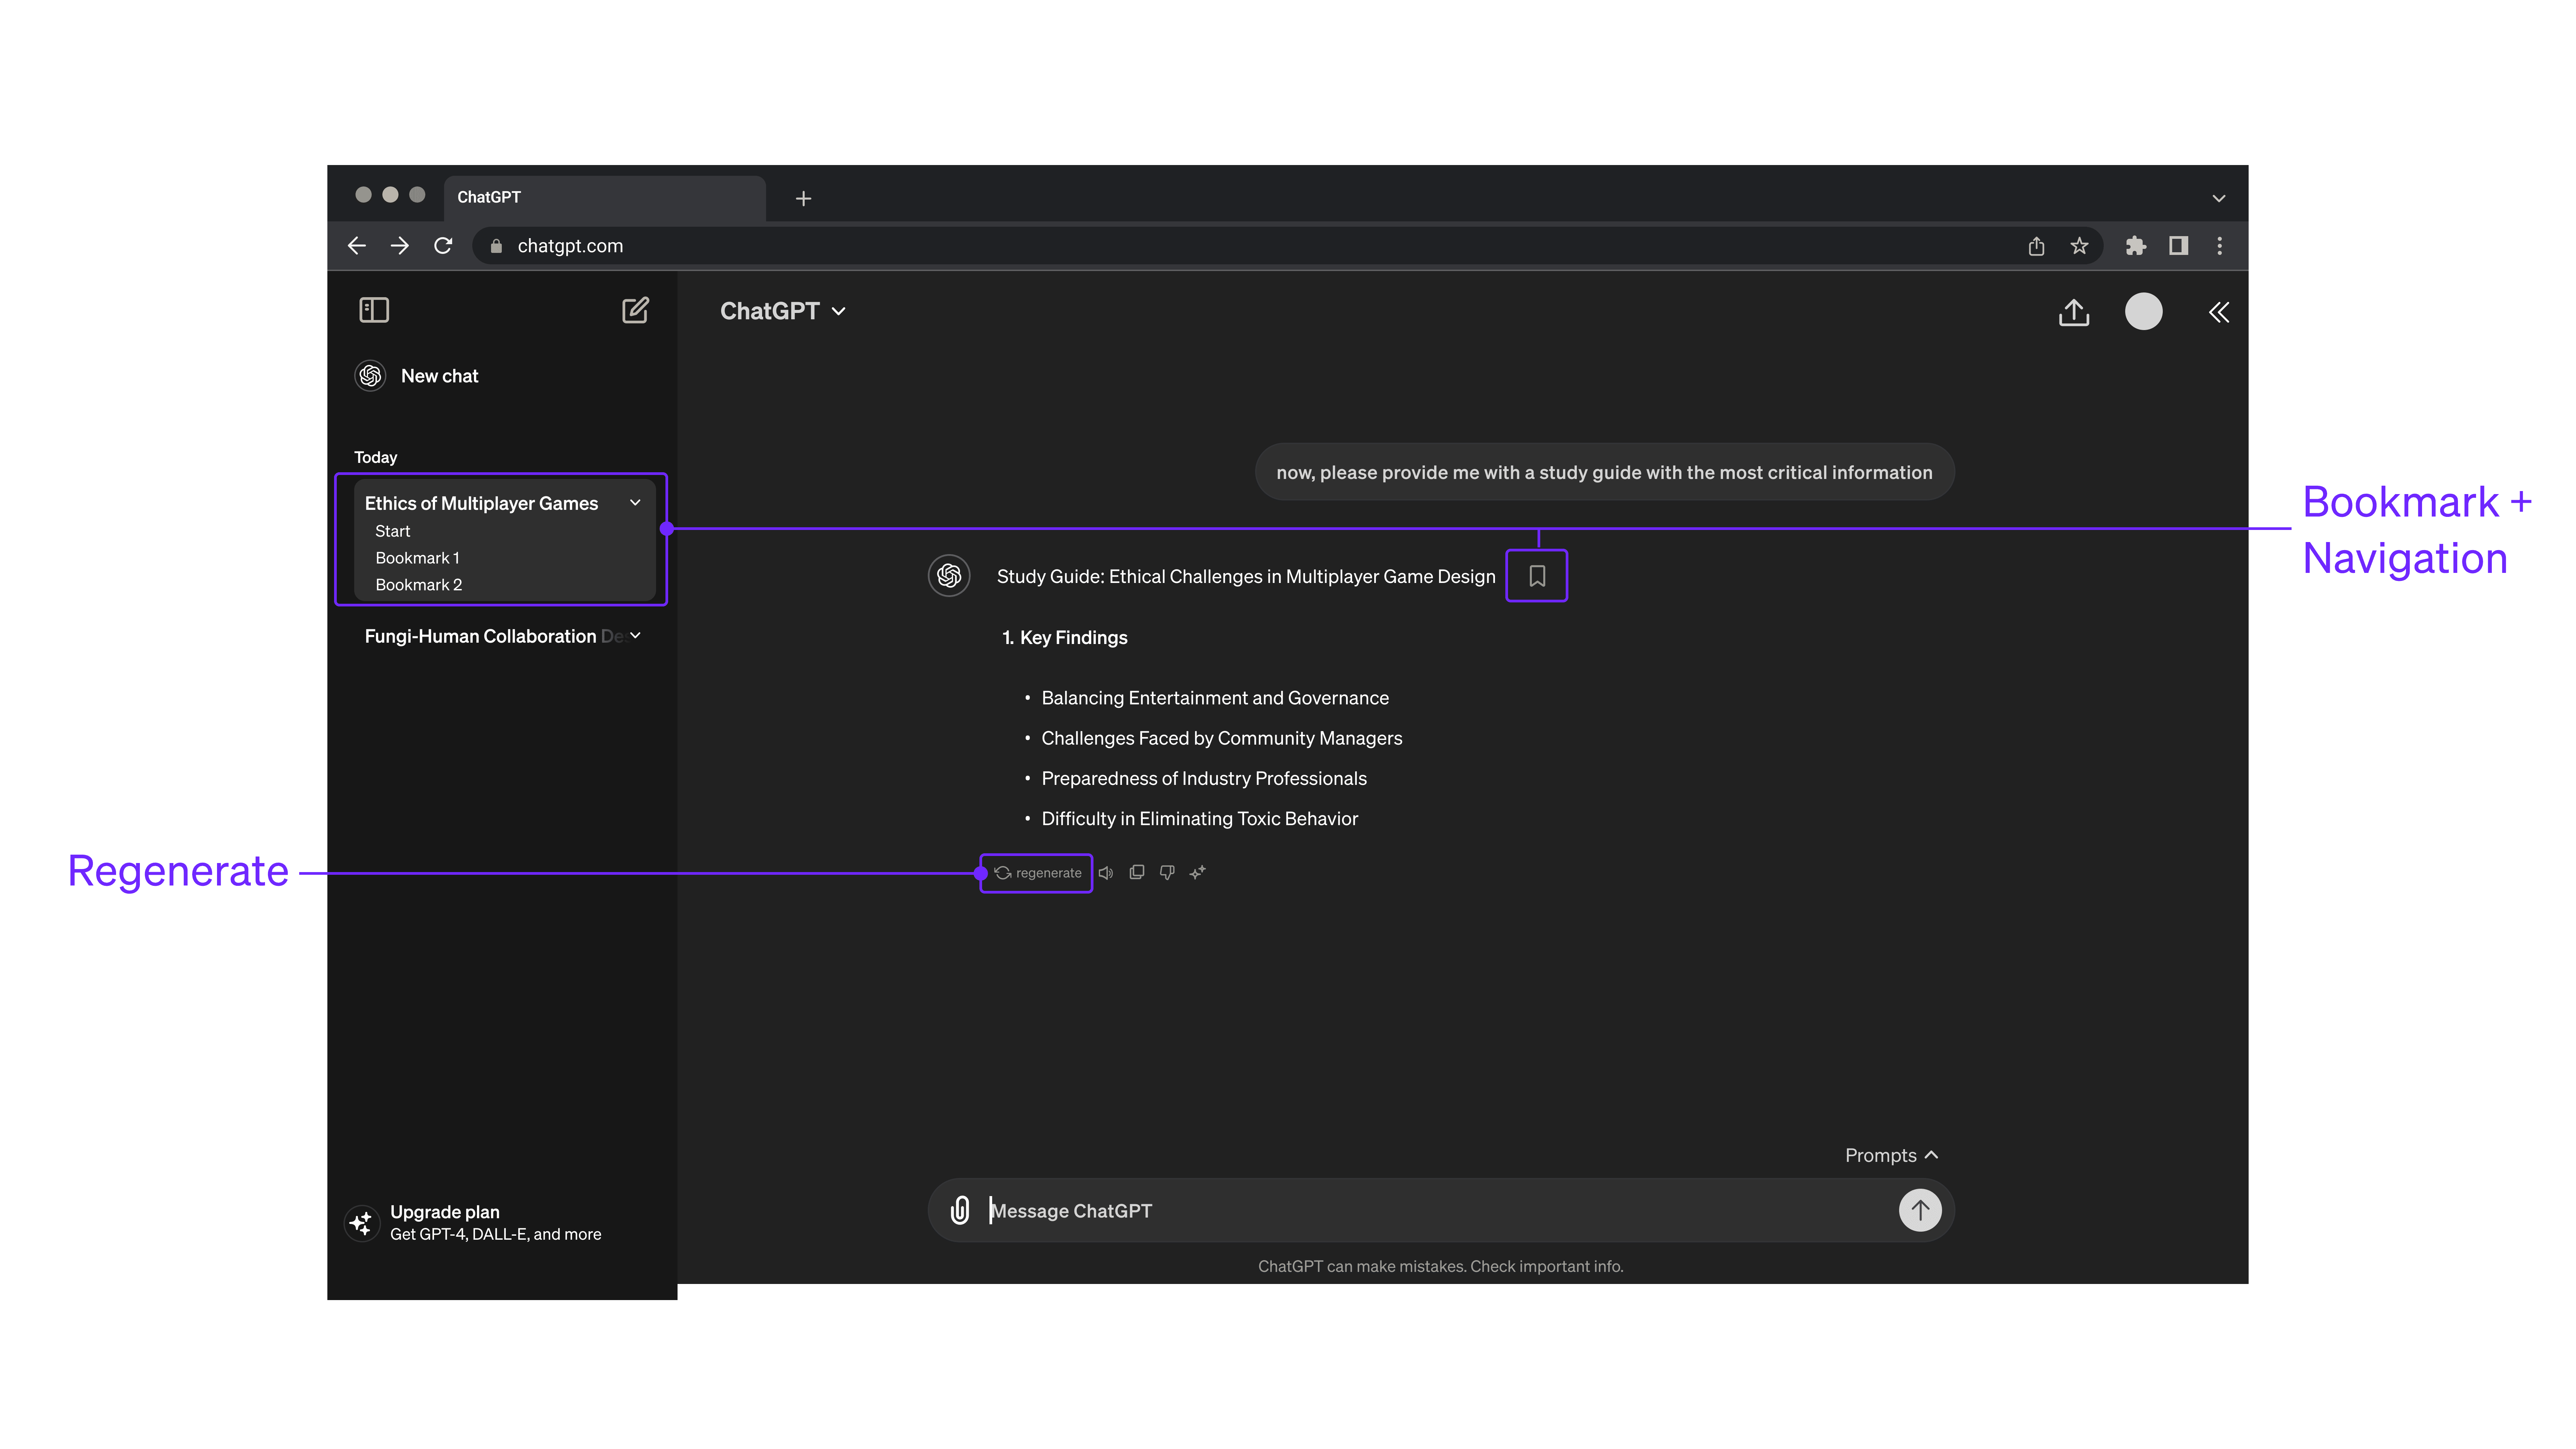Start a new chat with the compose icon
This screenshot has width=2576, height=1449.
[635, 310]
